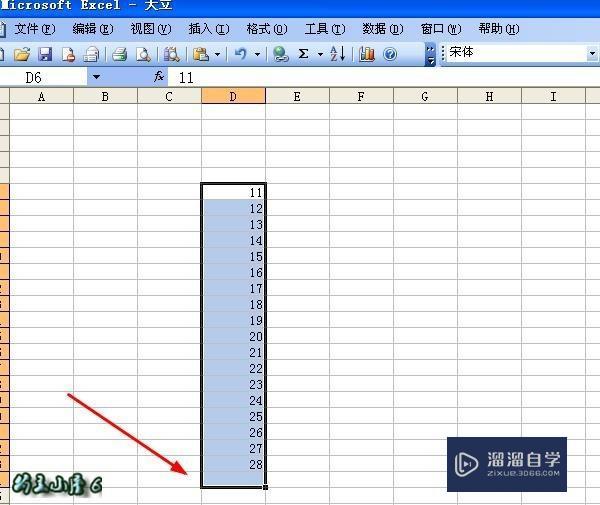This screenshot has height=505, width=600.
Task: Click the Save floppy disk icon
Action: [45, 54]
